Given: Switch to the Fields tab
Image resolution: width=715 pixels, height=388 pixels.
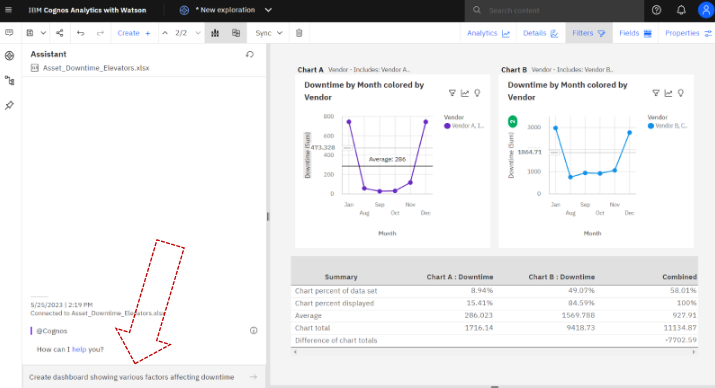Looking at the screenshot, I should [x=635, y=33].
